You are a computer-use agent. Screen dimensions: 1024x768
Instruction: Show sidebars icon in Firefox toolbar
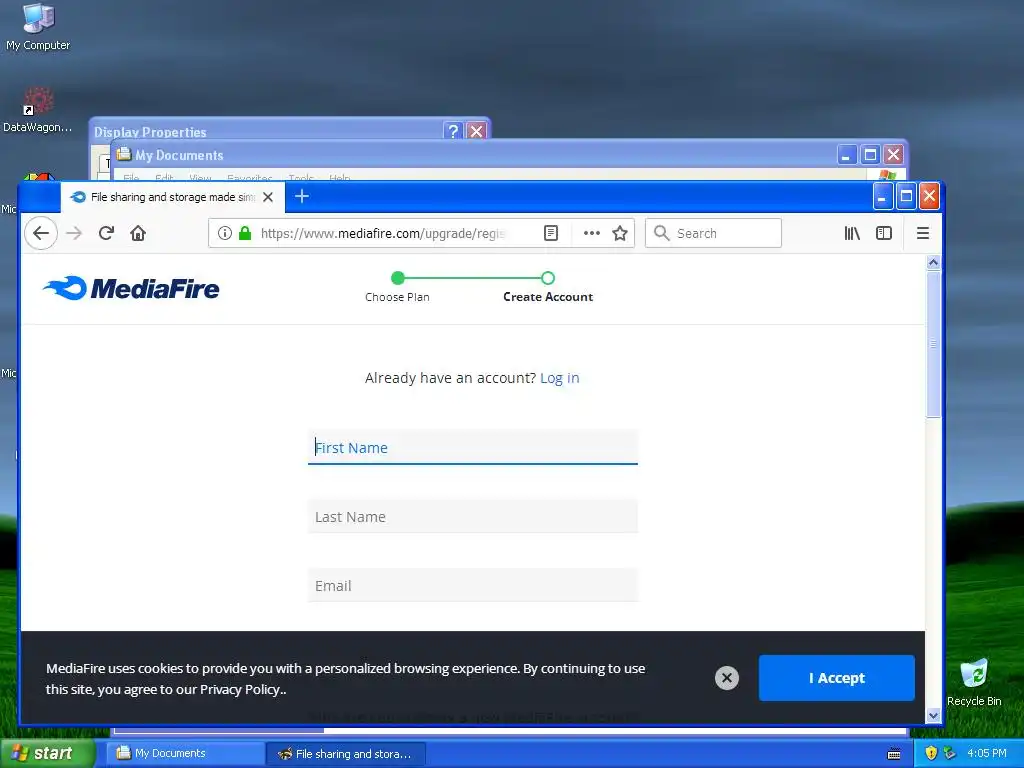click(884, 233)
